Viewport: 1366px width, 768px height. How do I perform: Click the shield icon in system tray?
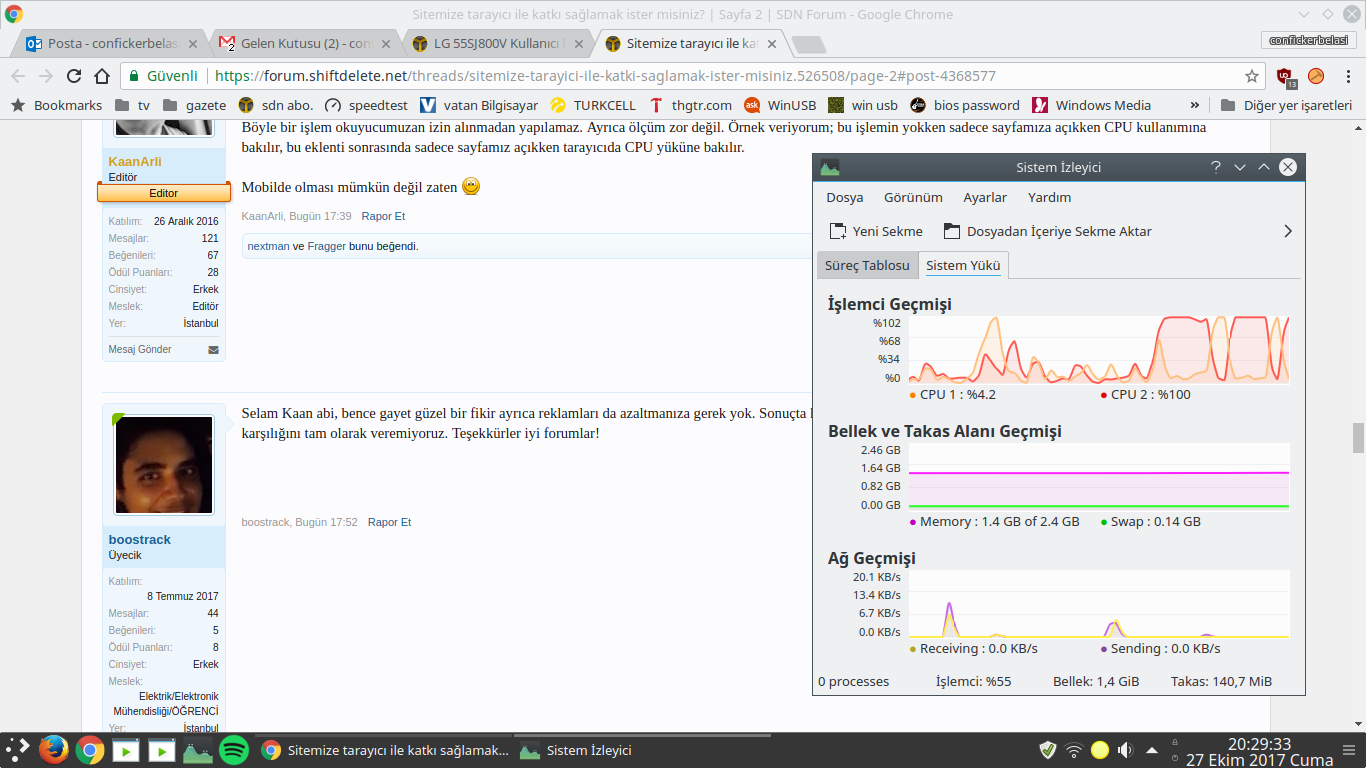pyautogui.click(x=1048, y=750)
